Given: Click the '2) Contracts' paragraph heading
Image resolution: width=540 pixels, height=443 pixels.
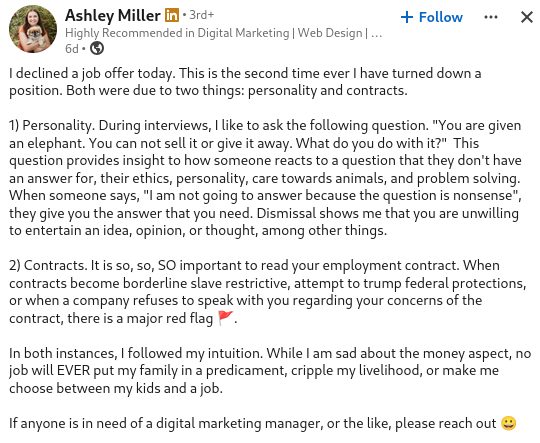Looking at the screenshot, I should click(x=48, y=266).
